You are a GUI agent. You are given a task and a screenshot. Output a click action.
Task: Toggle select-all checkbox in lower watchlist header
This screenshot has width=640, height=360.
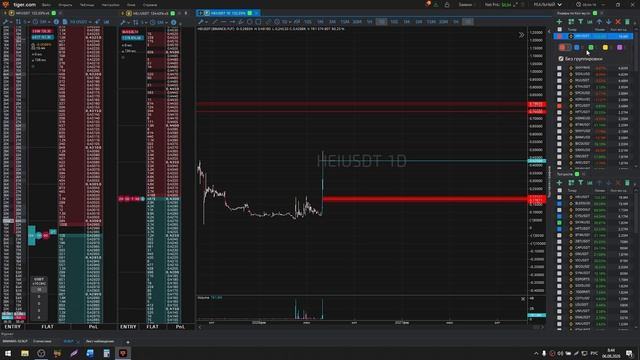559,190
